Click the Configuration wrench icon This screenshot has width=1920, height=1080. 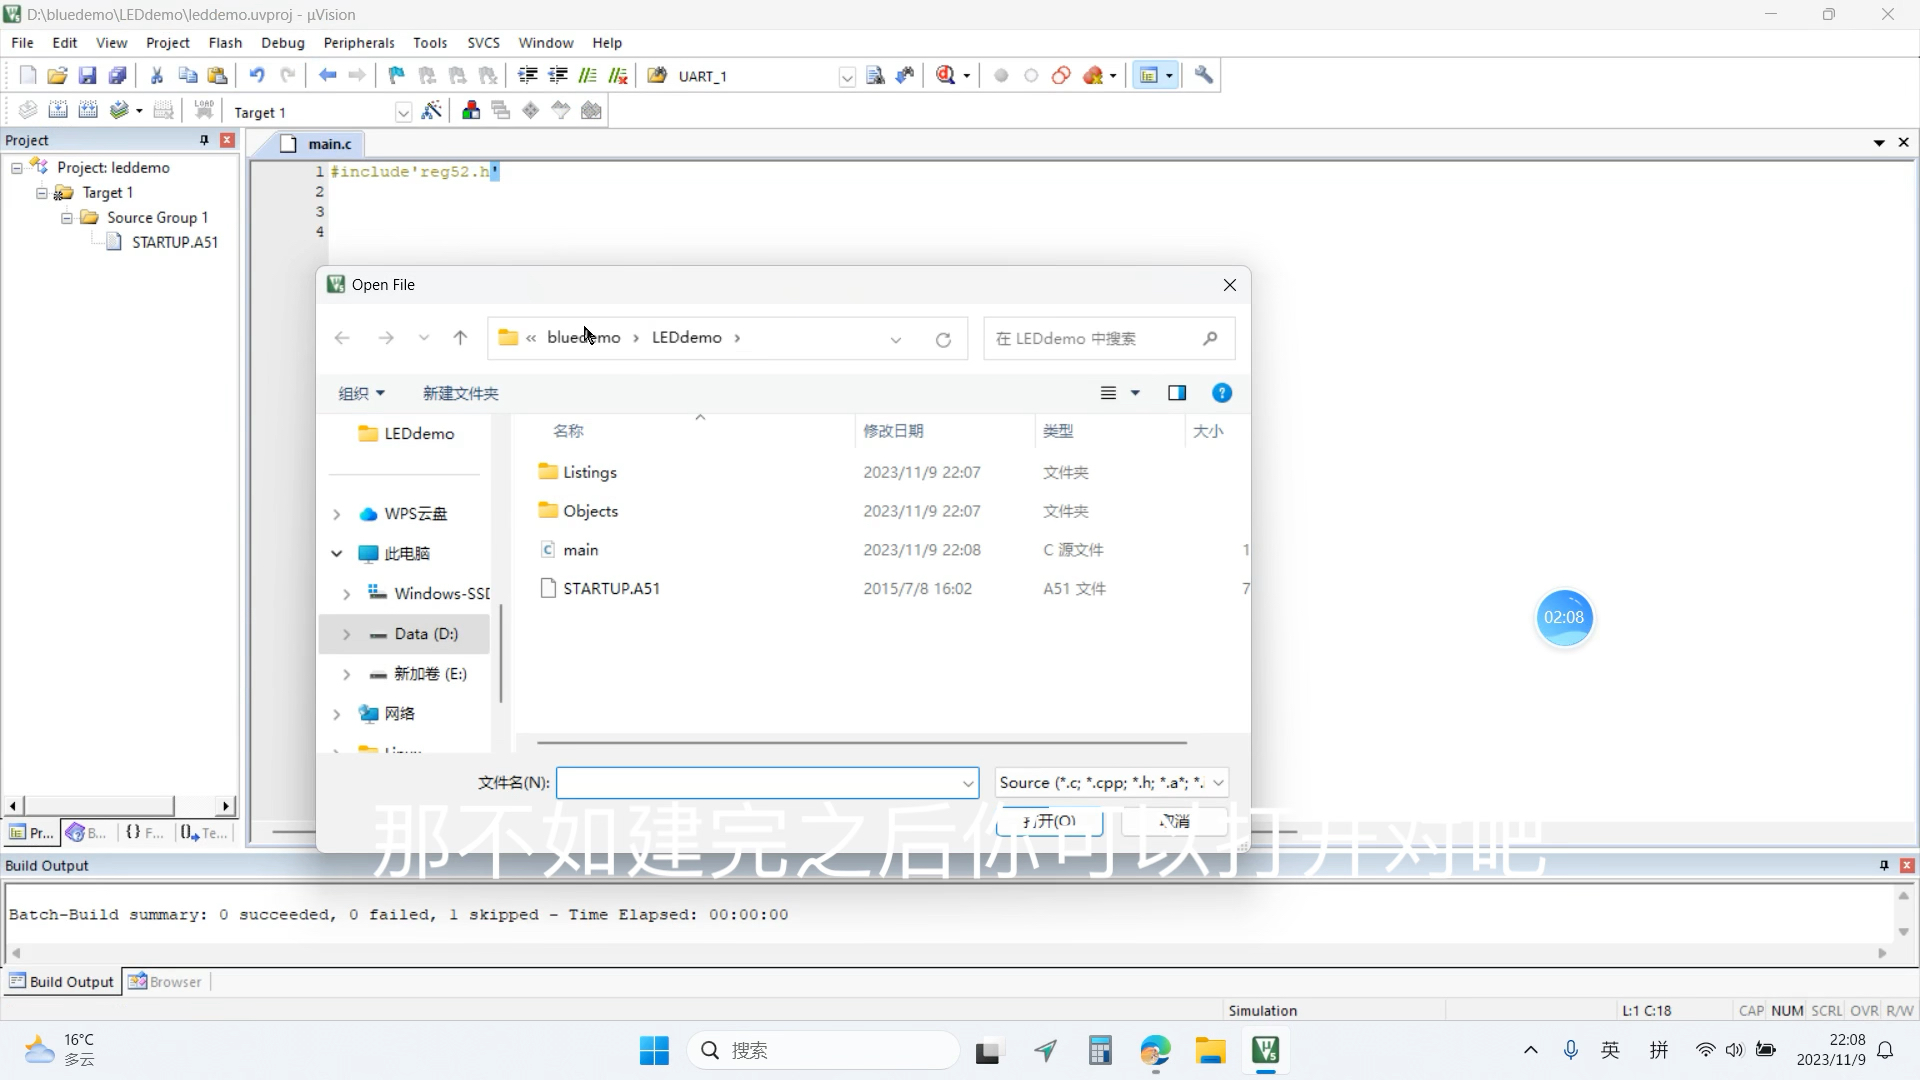(1204, 76)
